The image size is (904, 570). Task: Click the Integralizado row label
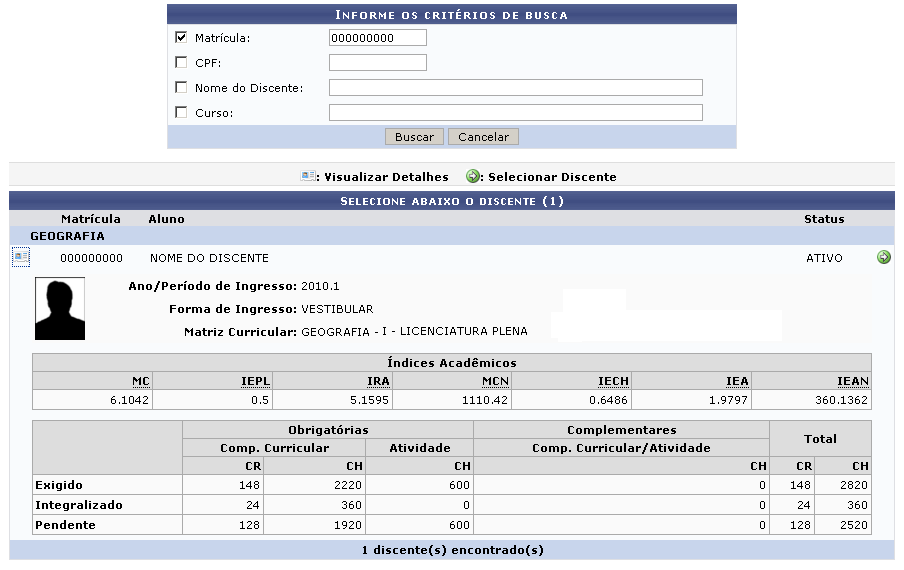coord(79,505)
